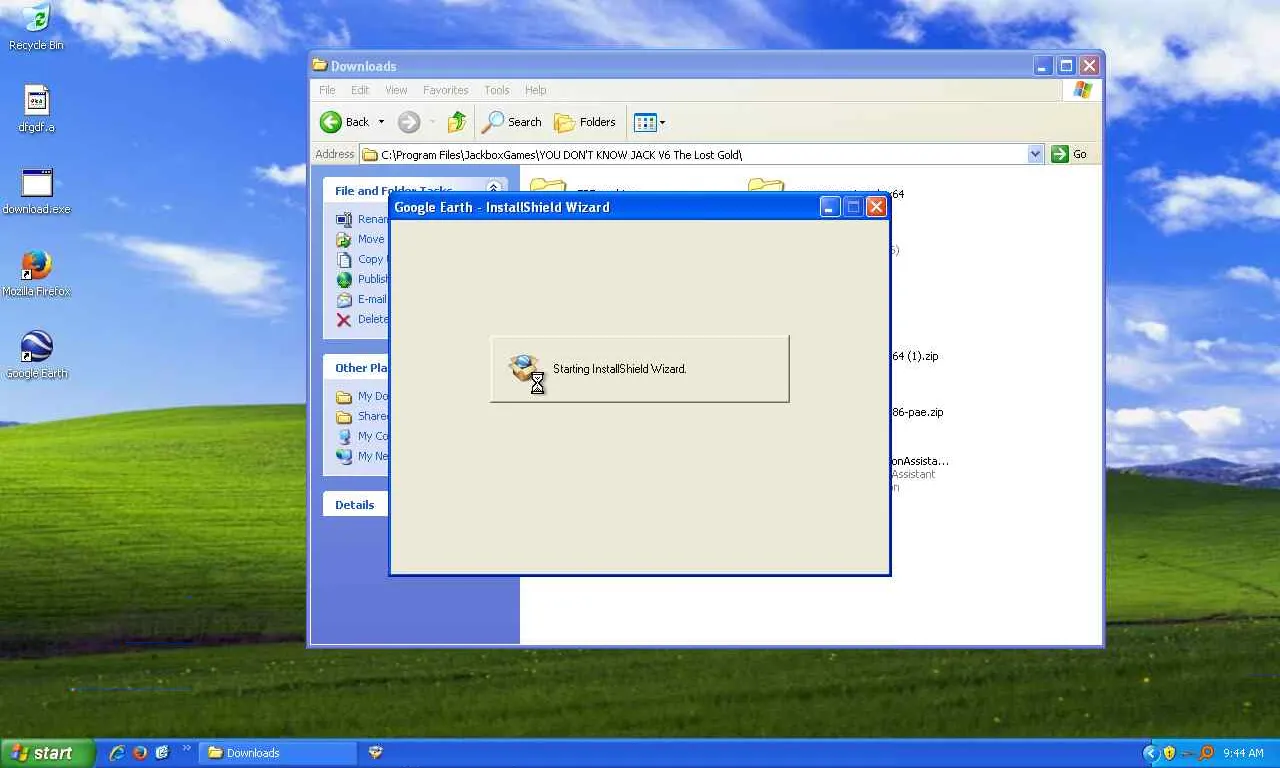Close the Google Earth InstallShield Wizard
Viewport: 1280px width, 768px height.
point(876,207)
